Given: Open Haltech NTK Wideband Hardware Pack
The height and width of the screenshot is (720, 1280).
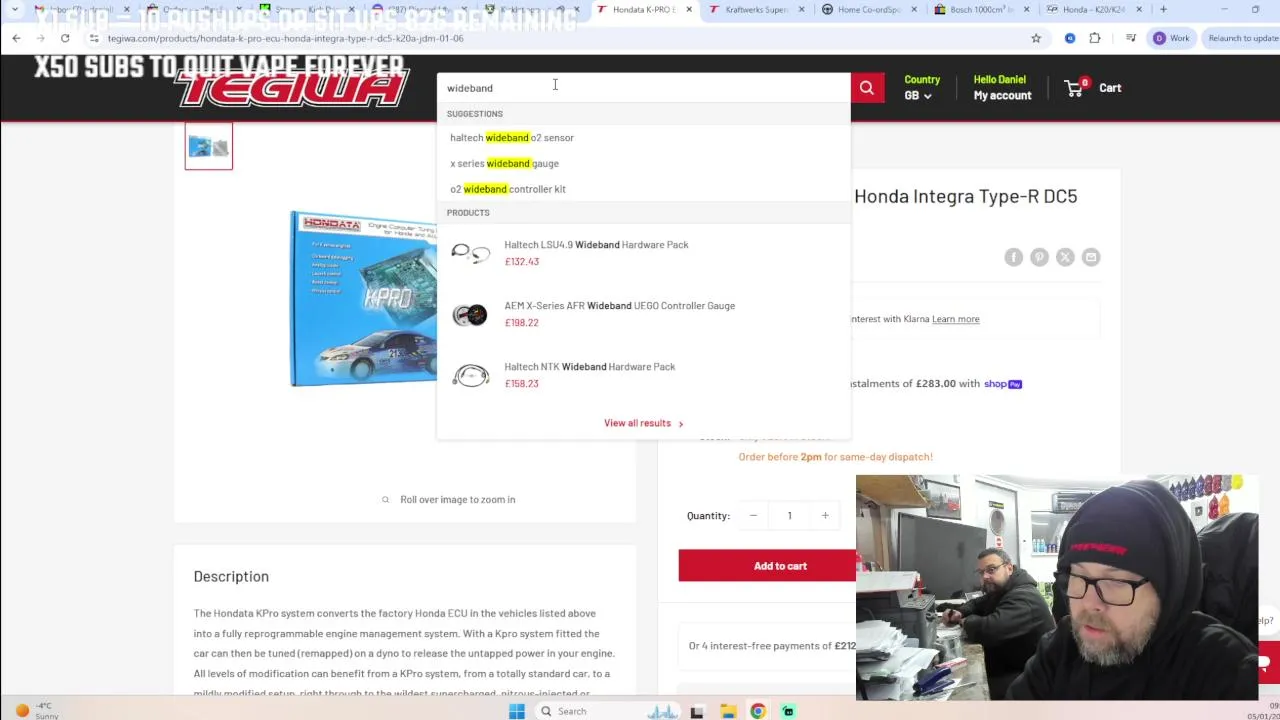Looking at the screenshot, I should [589, 367].
